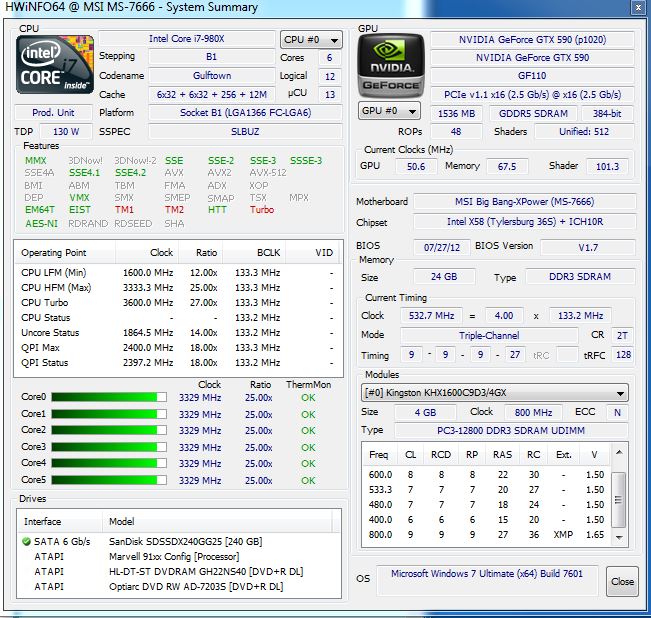This screenshot has height=618, width=651.
Task: Click the Close button
Action: [622, 581]
